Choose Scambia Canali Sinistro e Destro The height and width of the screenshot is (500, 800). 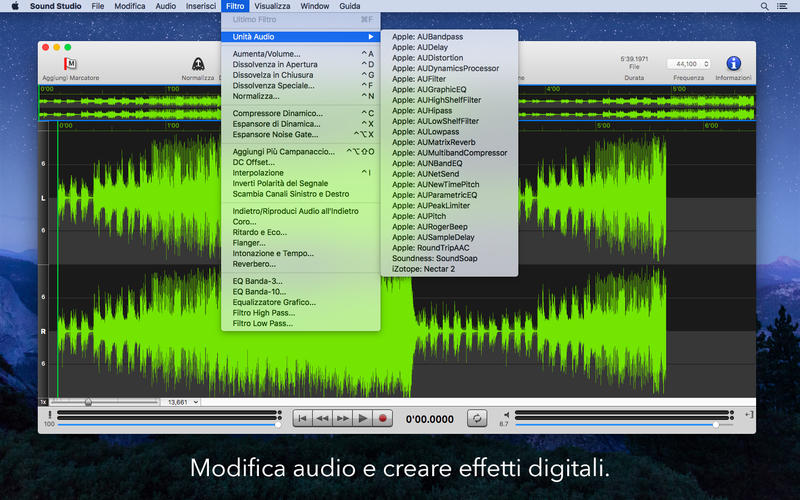[x=301, y=194]
